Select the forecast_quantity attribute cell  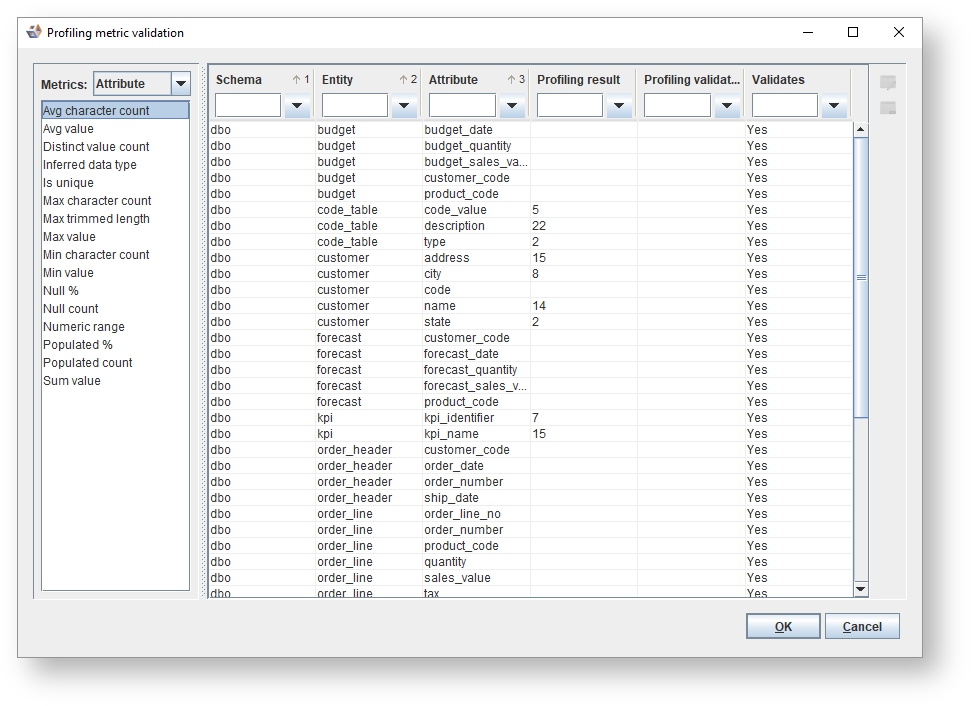(x=476, y=370)
